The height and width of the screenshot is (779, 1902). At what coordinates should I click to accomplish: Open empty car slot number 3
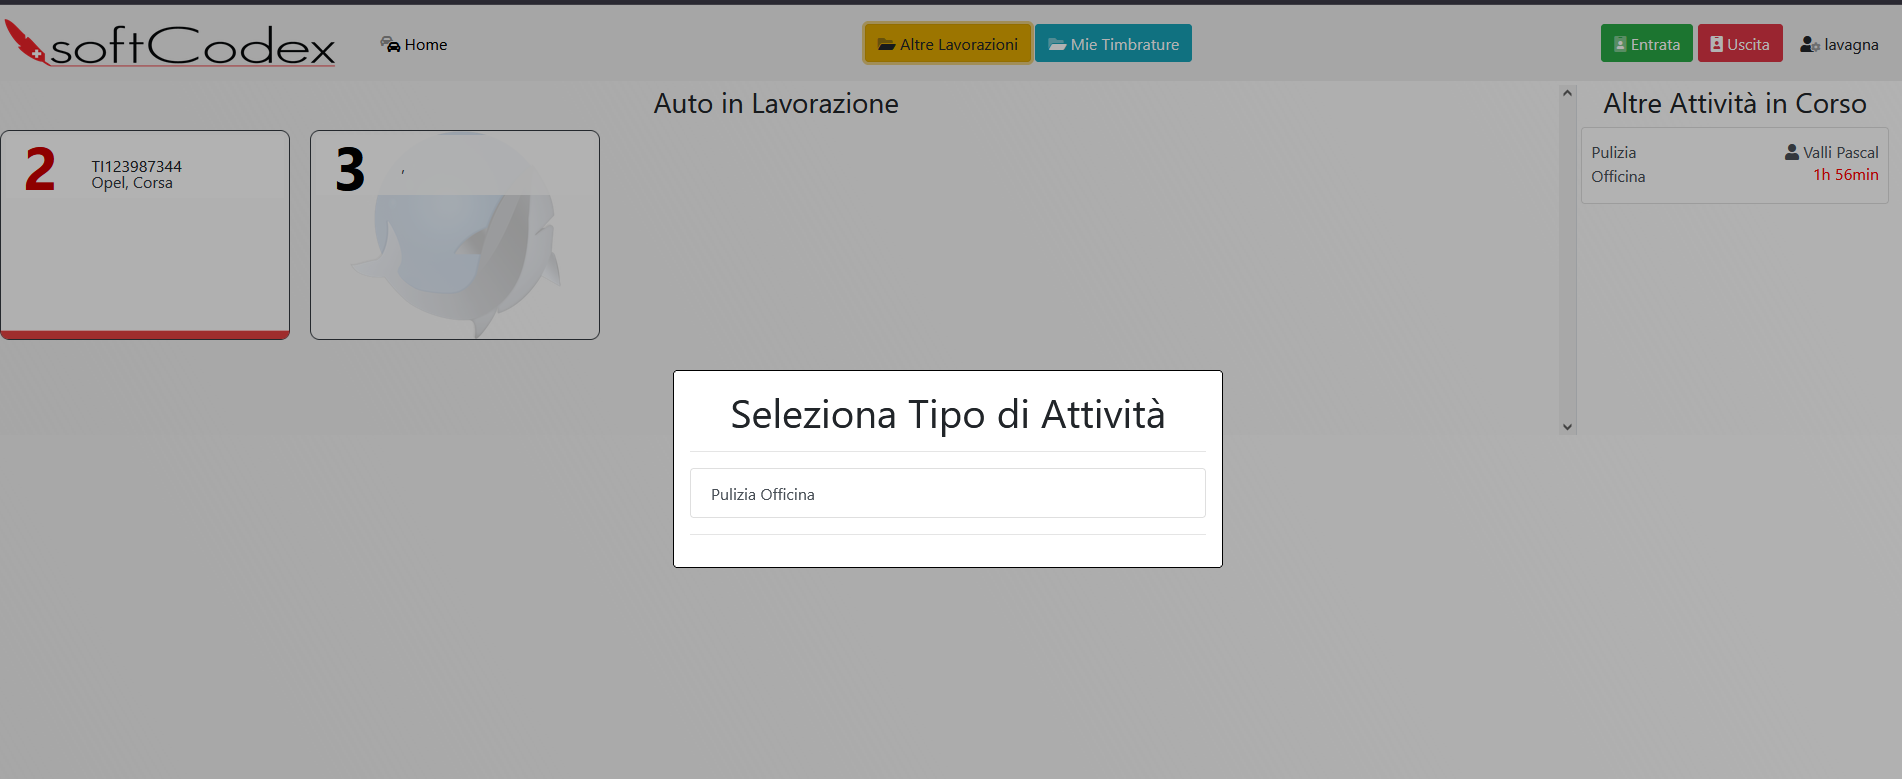455,235
